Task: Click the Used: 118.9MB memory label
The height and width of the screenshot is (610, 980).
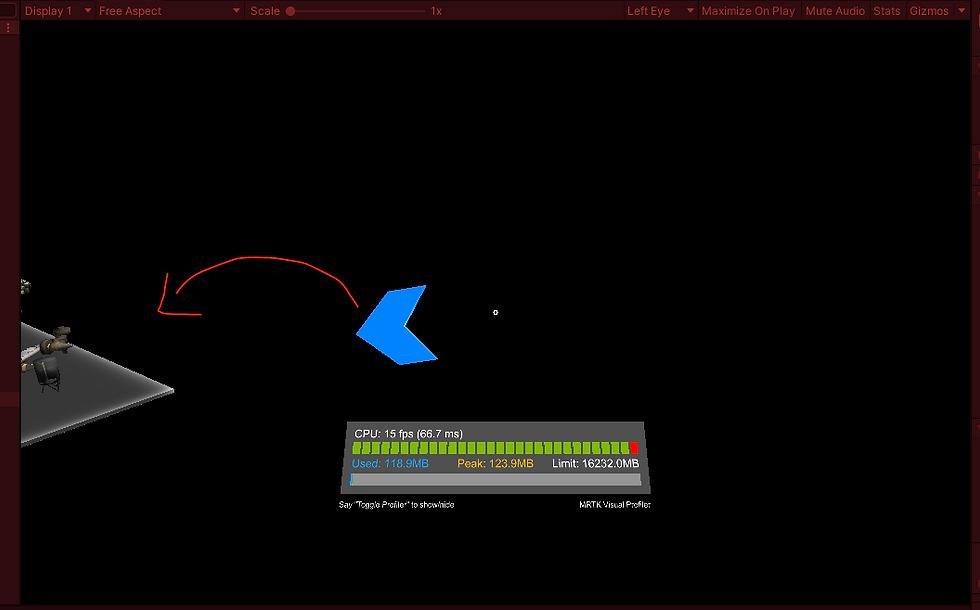Action: pos(390,463)
